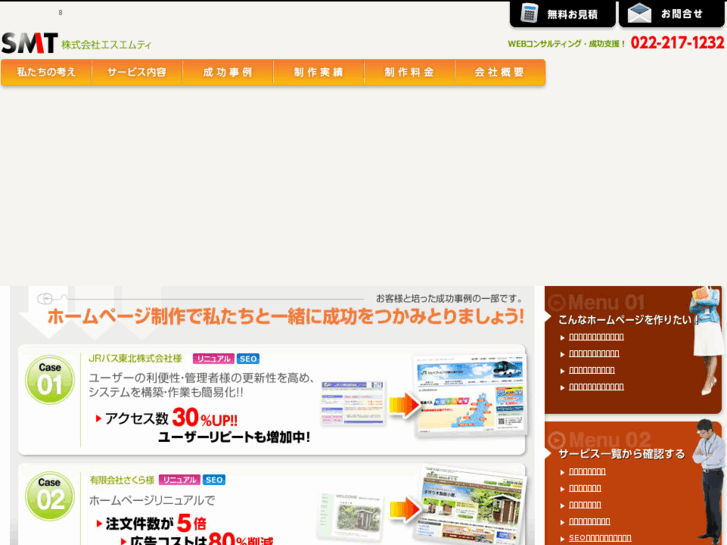Open the 無料お見積 estimate button with calculator icon
The height and width of the screenshot is (545, 727).
(x=562, y=14)
